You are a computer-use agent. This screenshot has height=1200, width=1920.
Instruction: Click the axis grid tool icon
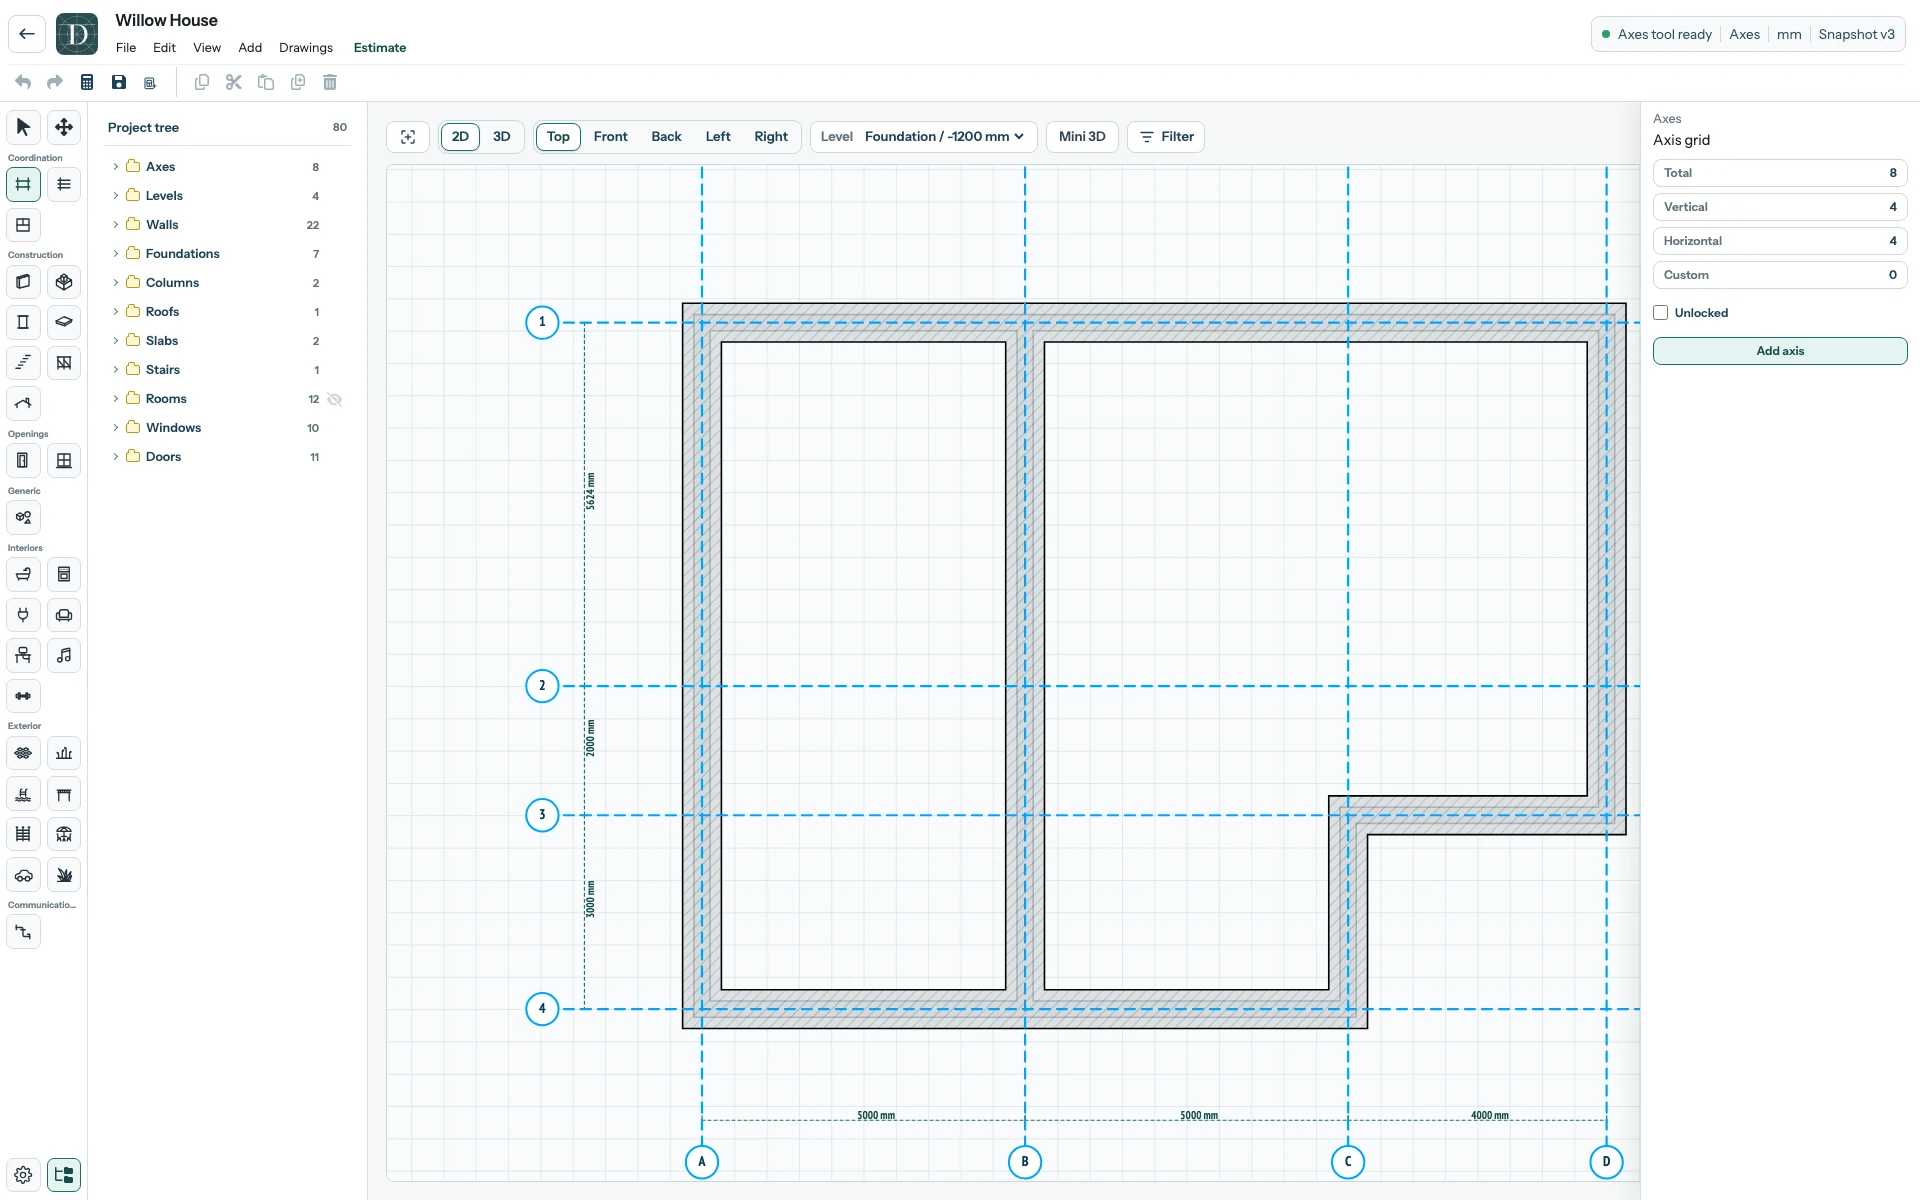tap(23, 184)
